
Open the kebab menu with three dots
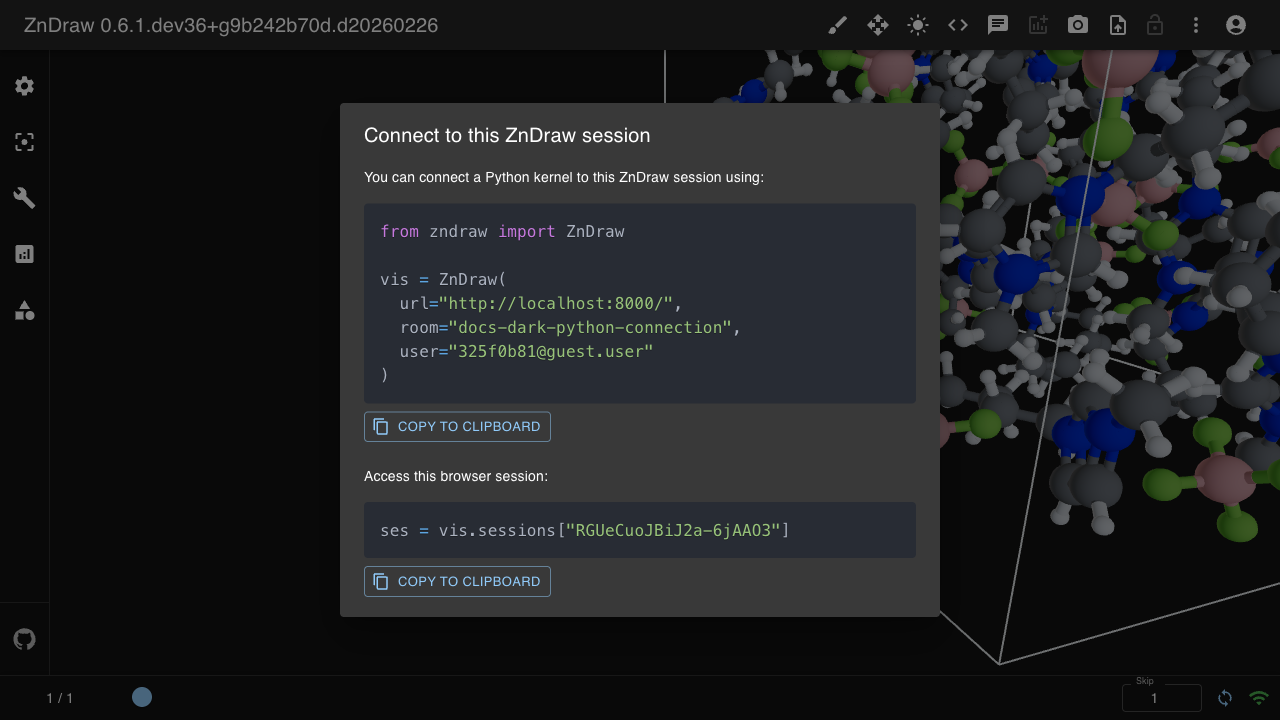point(1196,25)
